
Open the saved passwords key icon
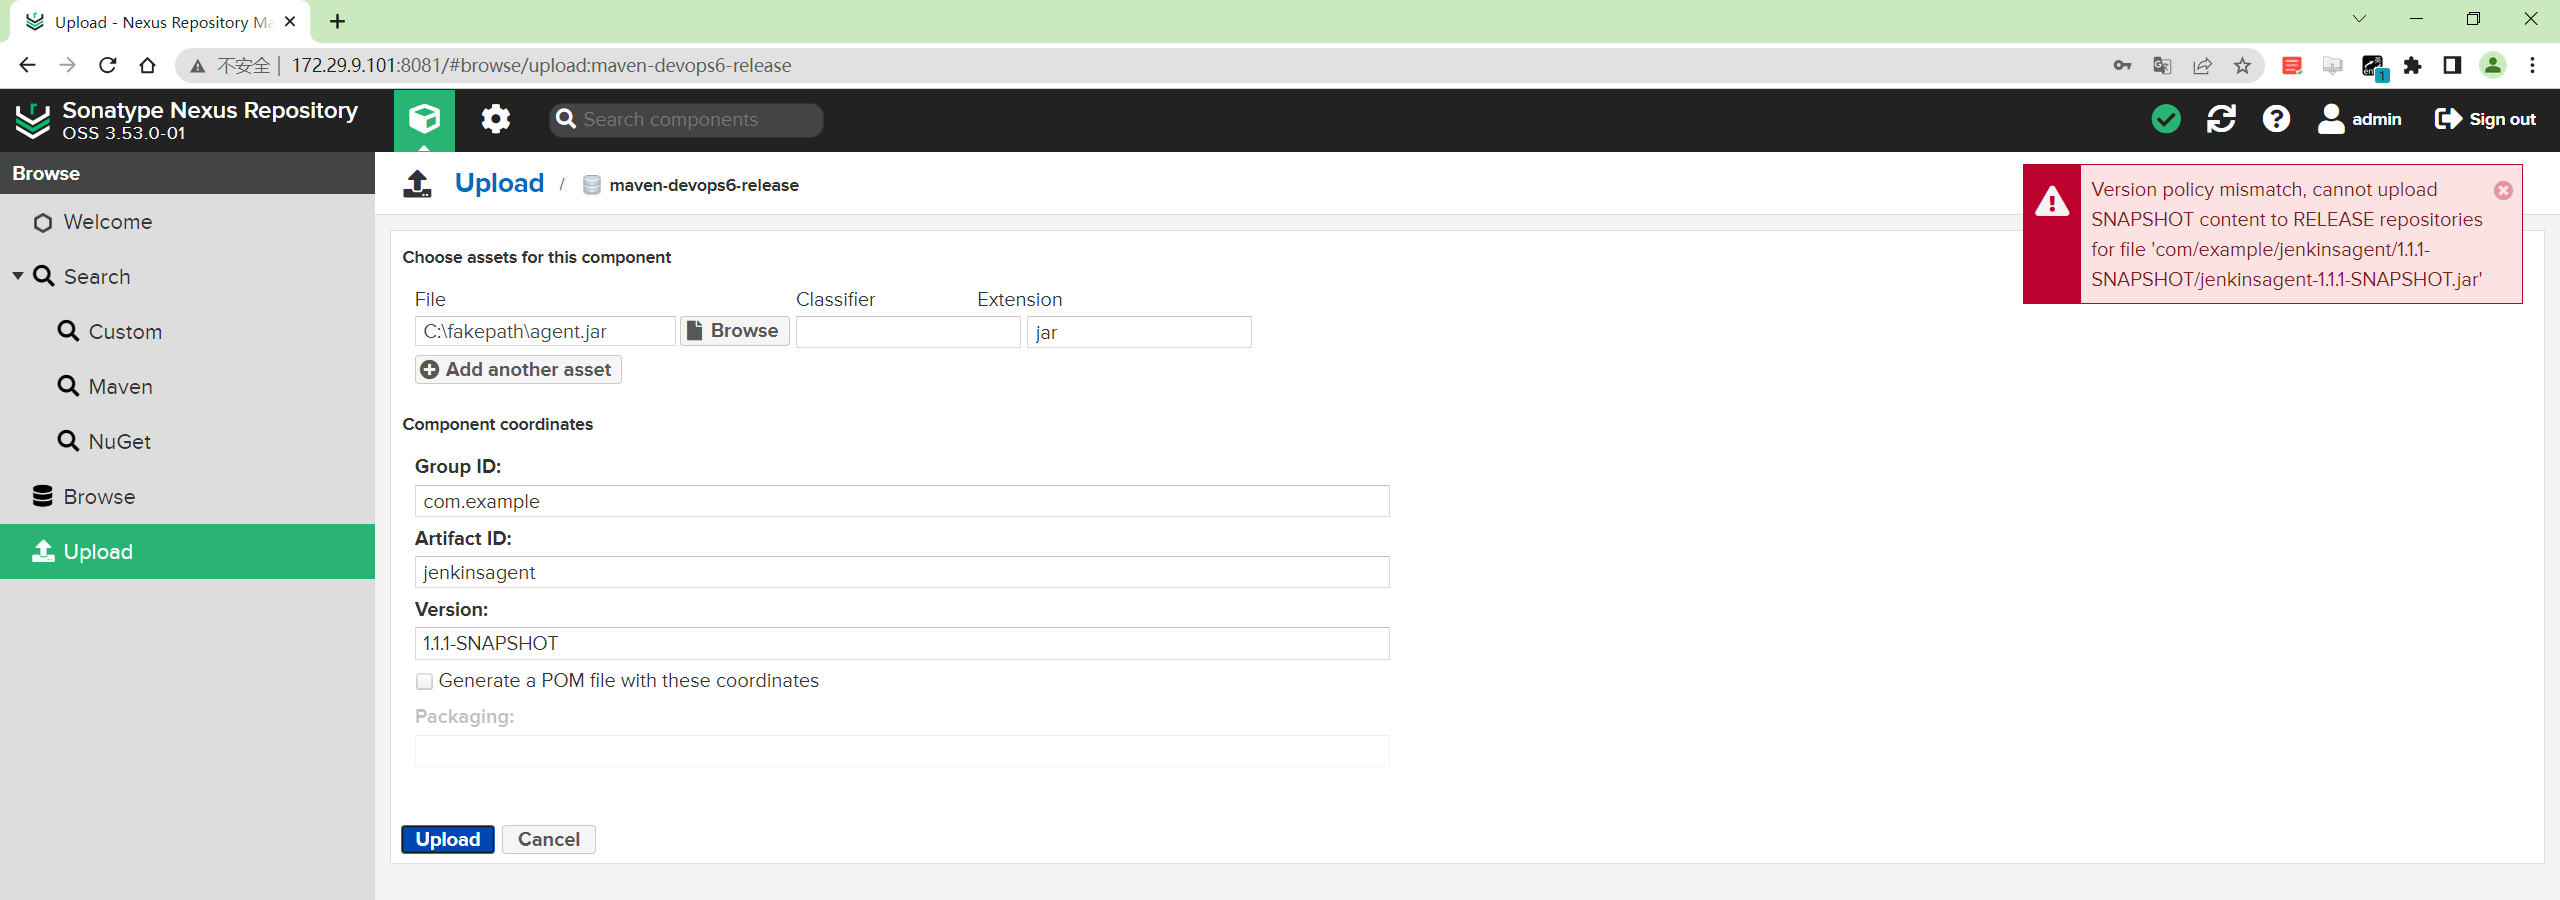click(x=2122, y=65)
